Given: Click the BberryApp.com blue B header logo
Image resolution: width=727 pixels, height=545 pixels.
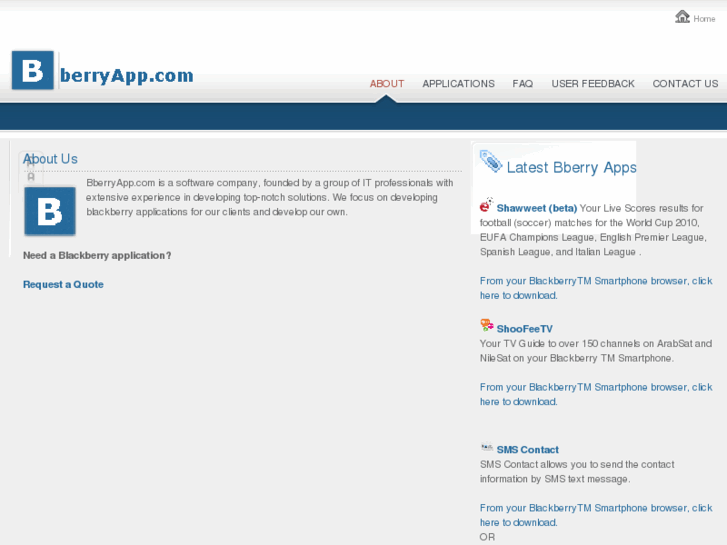Looking at the screenshot, I should coord(33,70).
